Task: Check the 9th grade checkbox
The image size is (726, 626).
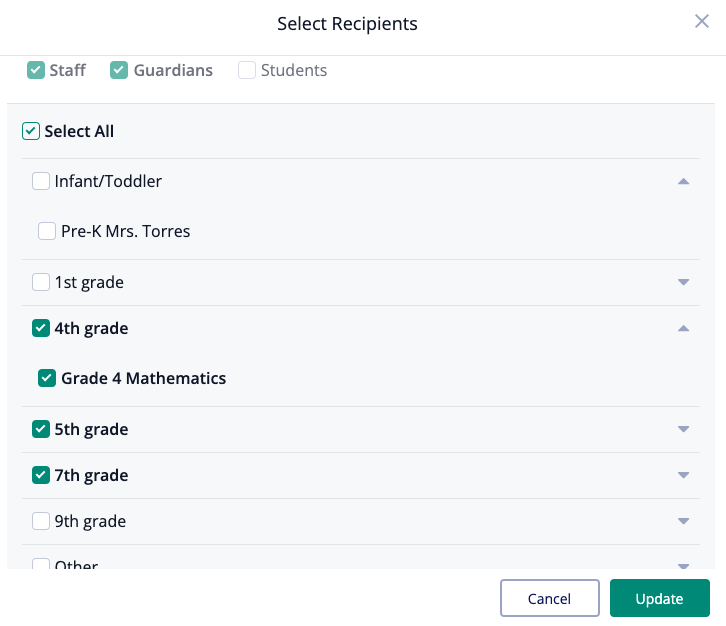Action: pyautogui.click(x=41, y=521)
